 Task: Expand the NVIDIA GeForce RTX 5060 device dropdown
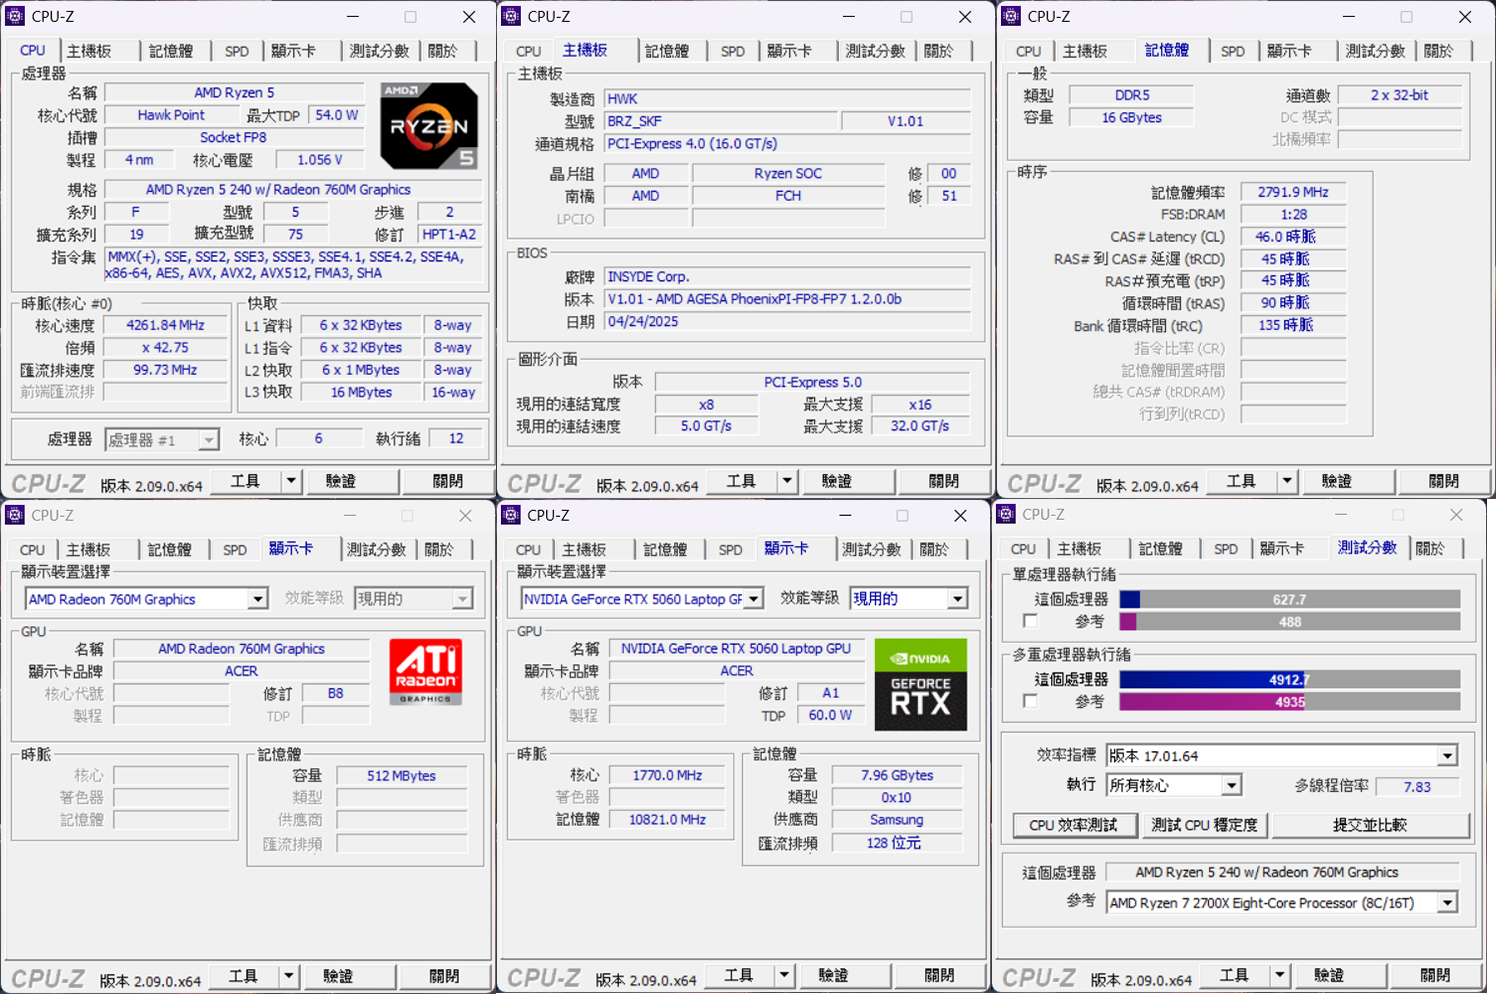754,599
